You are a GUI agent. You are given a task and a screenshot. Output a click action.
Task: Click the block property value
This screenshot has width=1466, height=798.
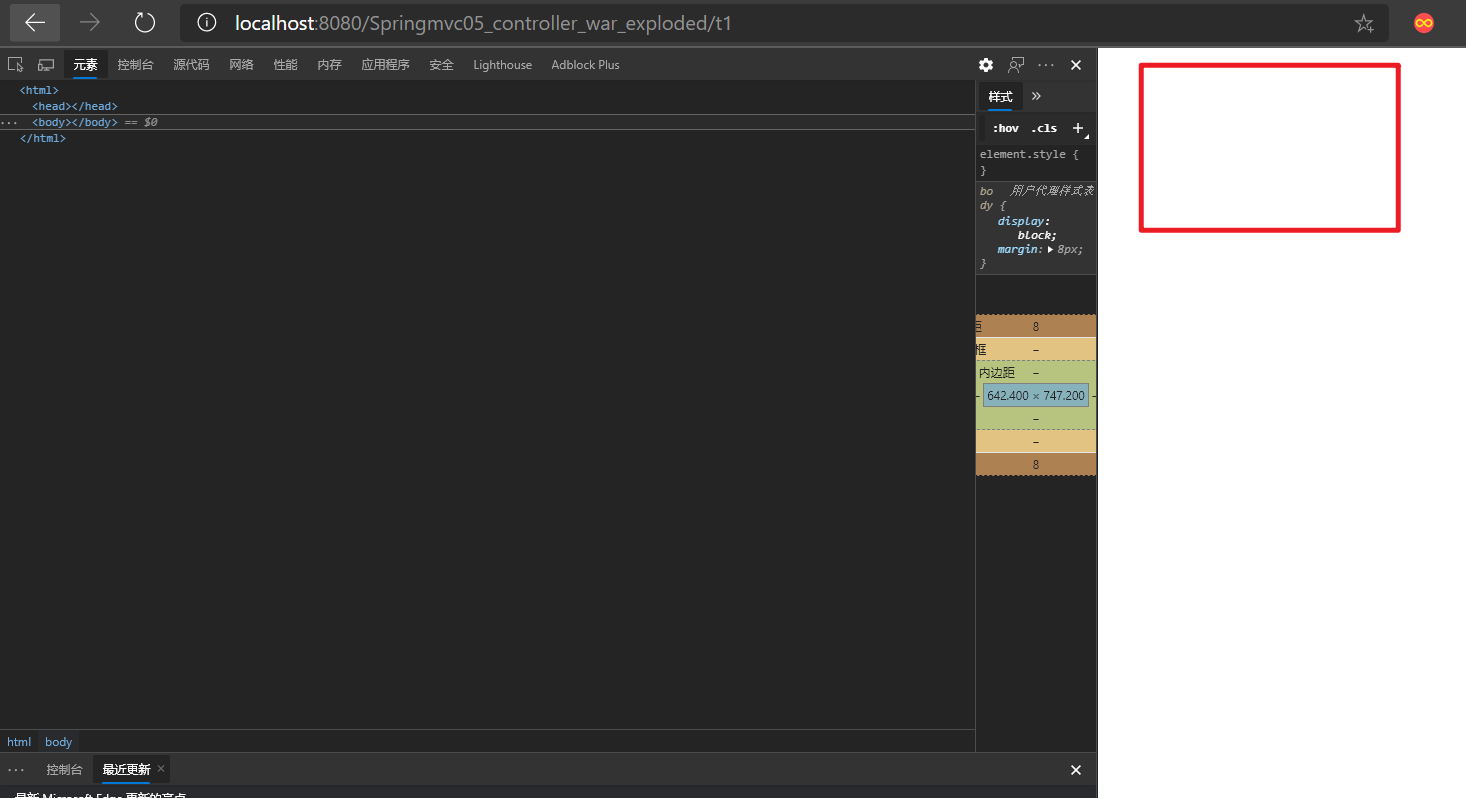pyautogui.click(x=1034, y=235)
